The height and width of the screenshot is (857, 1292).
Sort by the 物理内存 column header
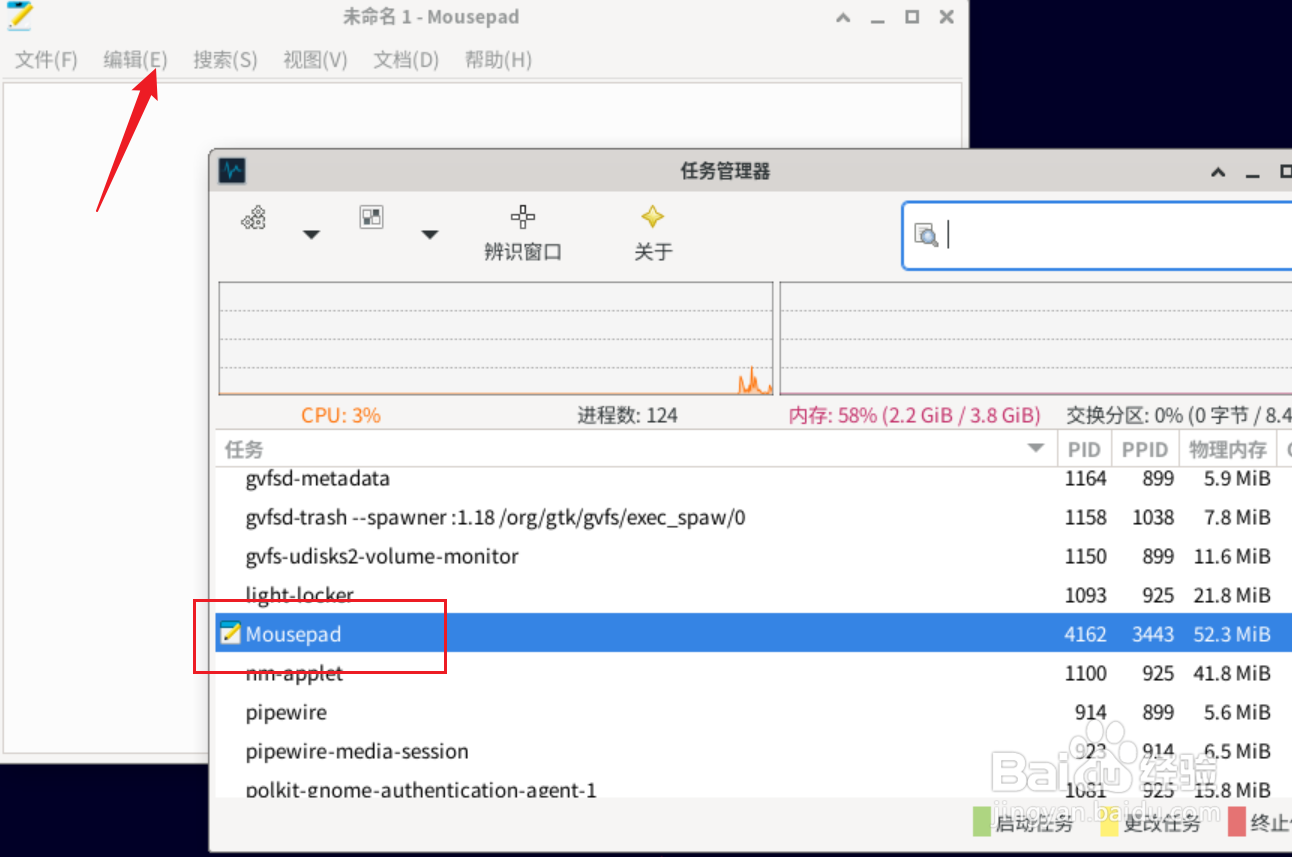(1228, 450)
